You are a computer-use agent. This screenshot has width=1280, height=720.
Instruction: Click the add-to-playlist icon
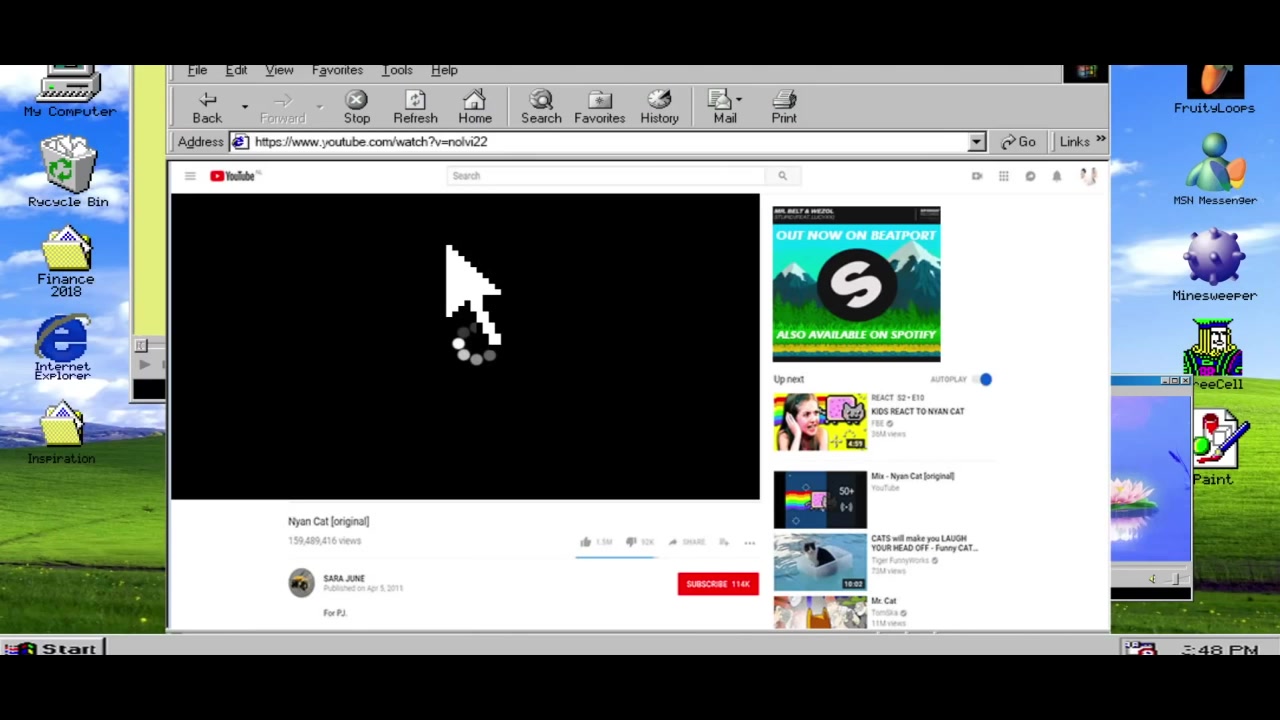[x=723, y=542]
